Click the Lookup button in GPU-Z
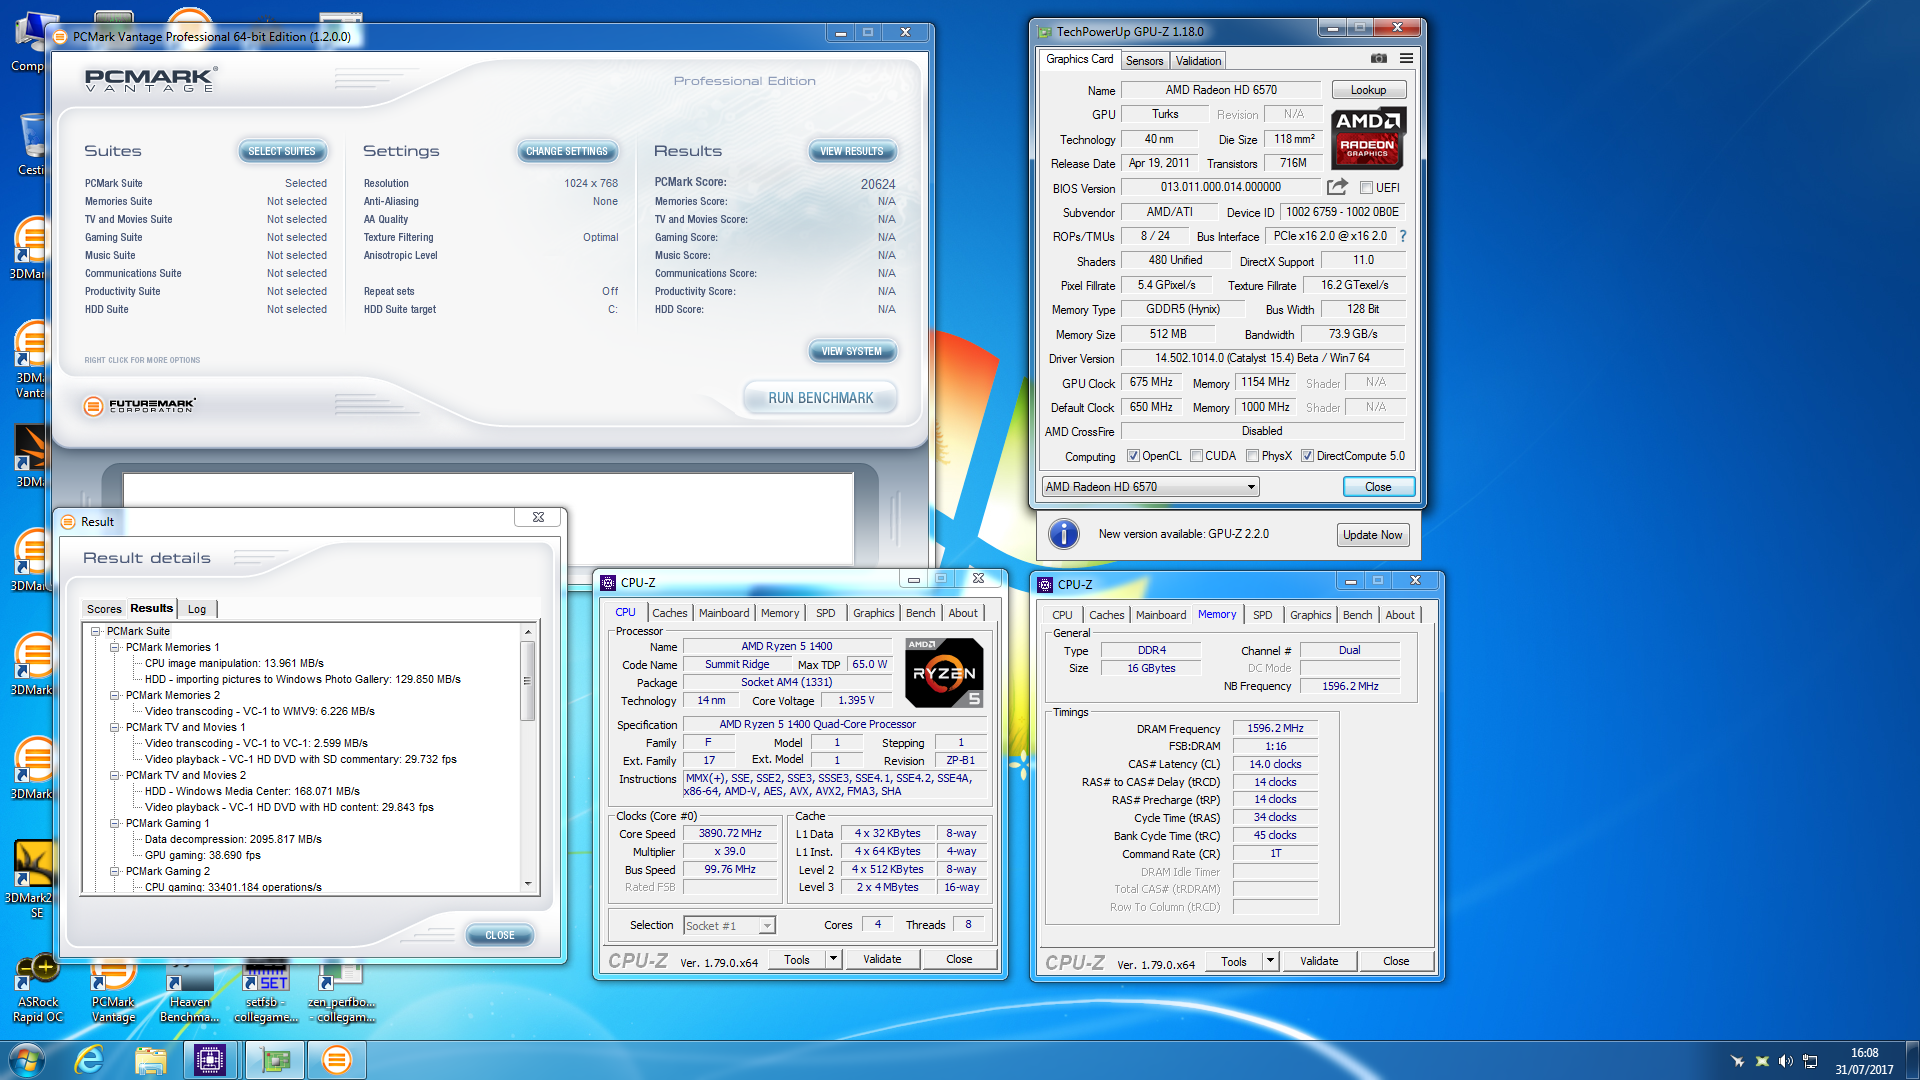The width and height of the screenshot is (1920, 1080). (1368, 90)
